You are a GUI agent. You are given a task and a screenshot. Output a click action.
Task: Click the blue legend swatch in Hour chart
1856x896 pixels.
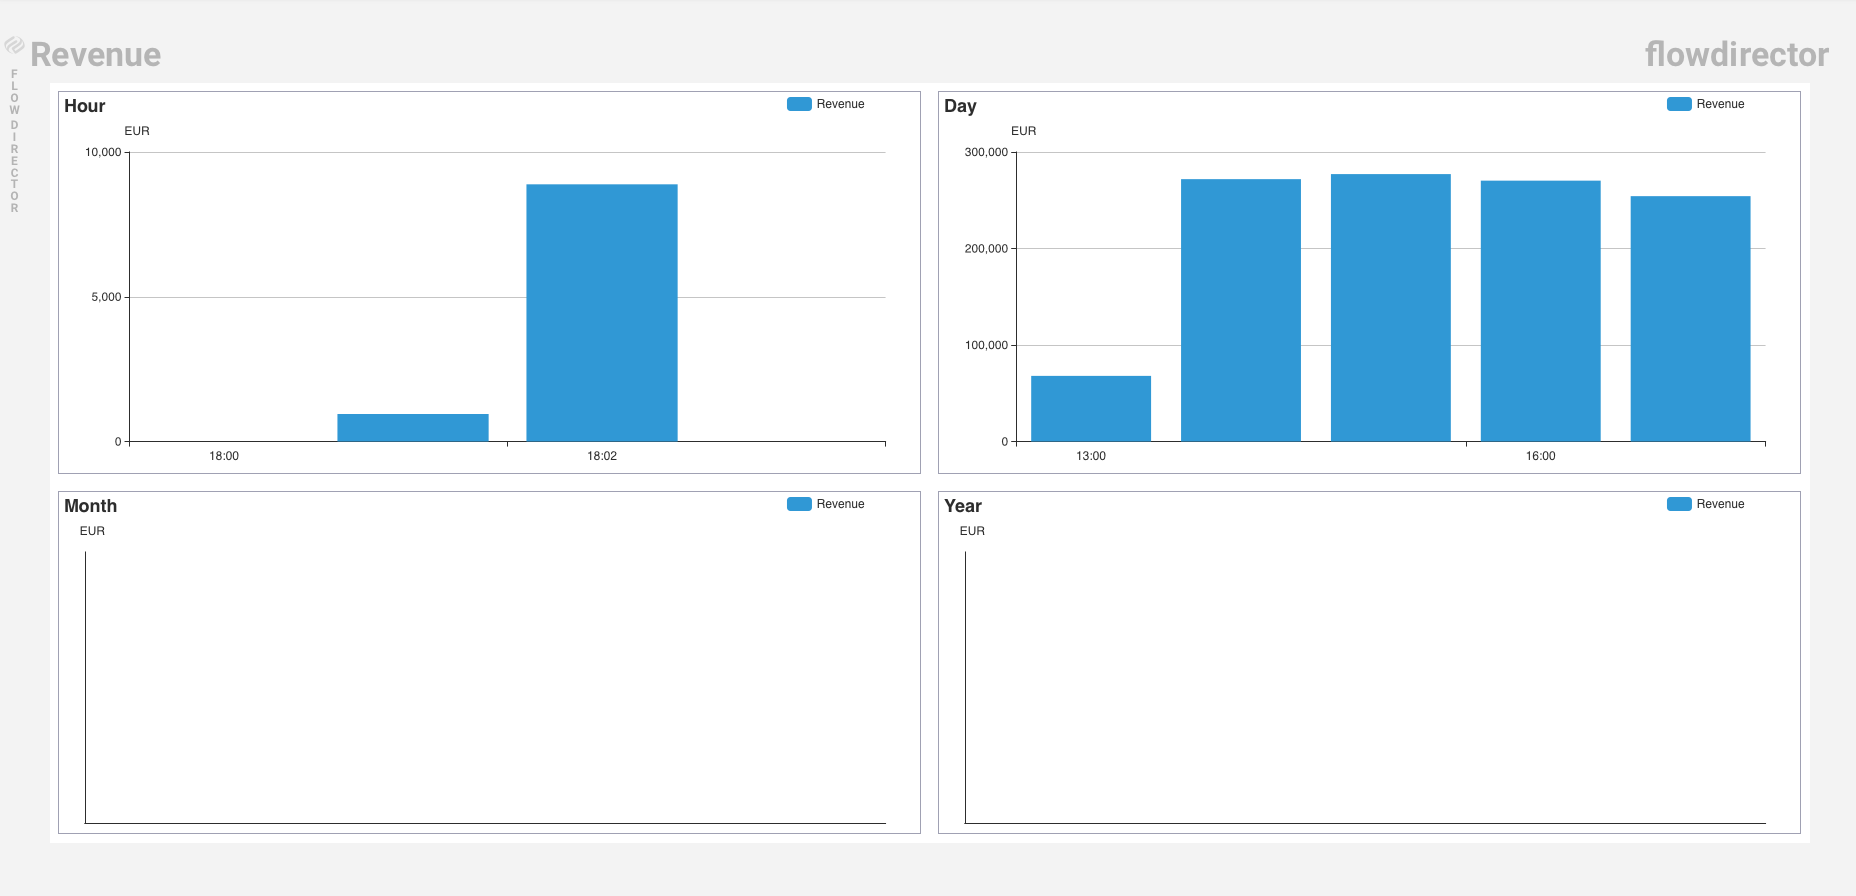tap(799, 104)
